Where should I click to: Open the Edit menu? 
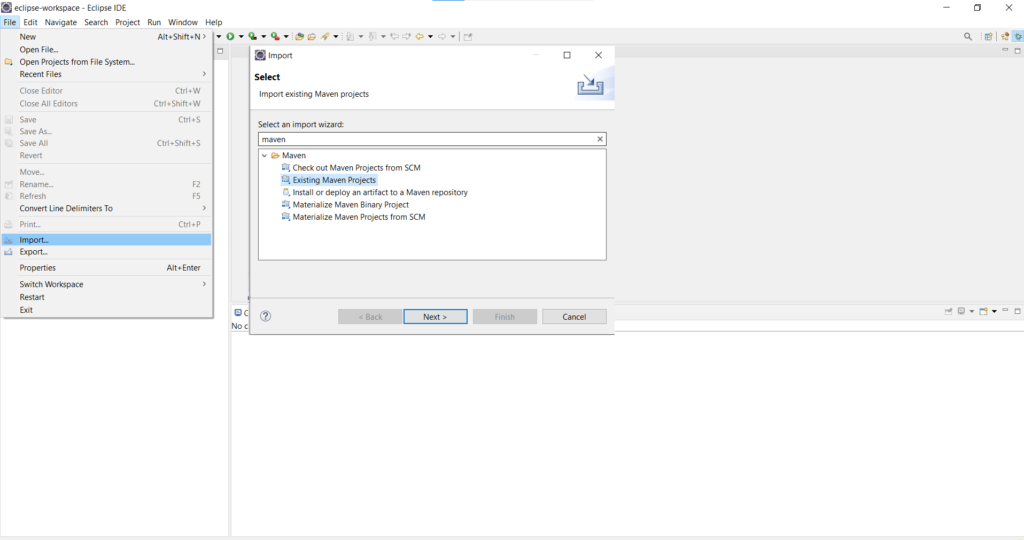point(30,22)
